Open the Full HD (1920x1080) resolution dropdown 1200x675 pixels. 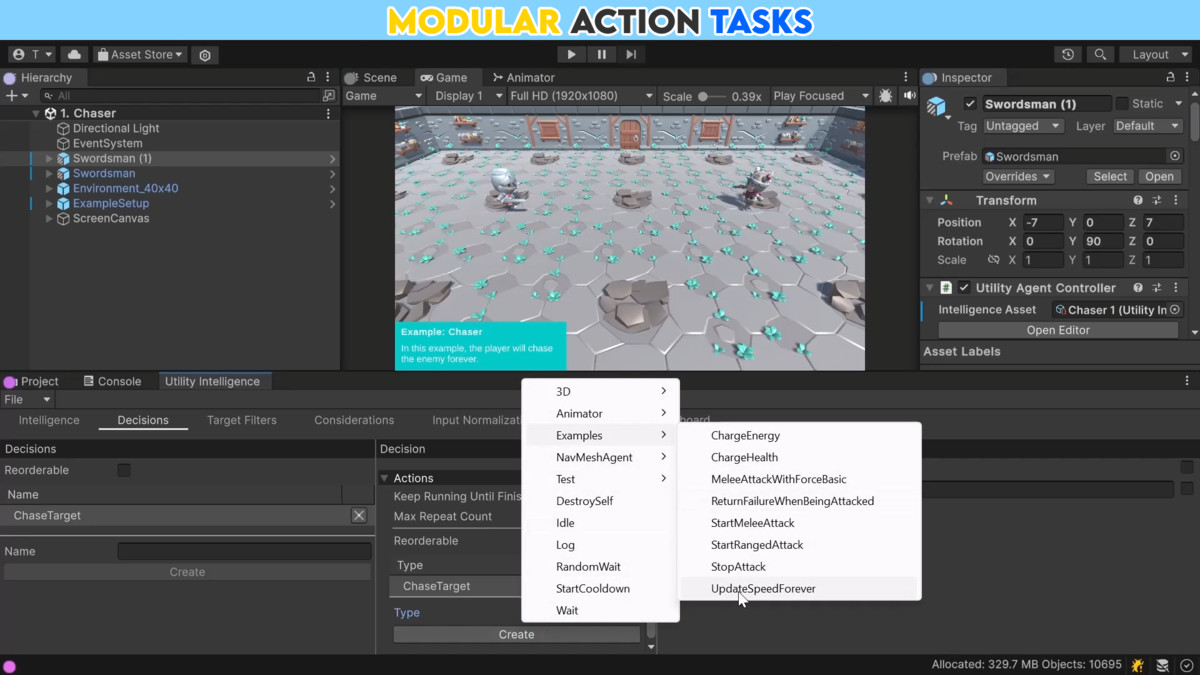(x=580, y=96)
